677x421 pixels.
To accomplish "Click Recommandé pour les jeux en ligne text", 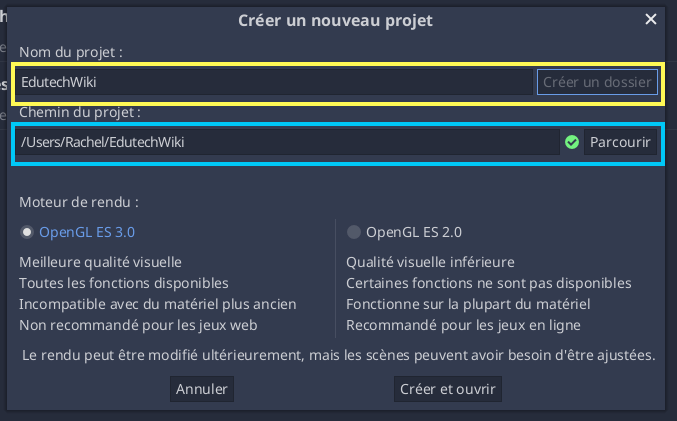I will [463, 325].
